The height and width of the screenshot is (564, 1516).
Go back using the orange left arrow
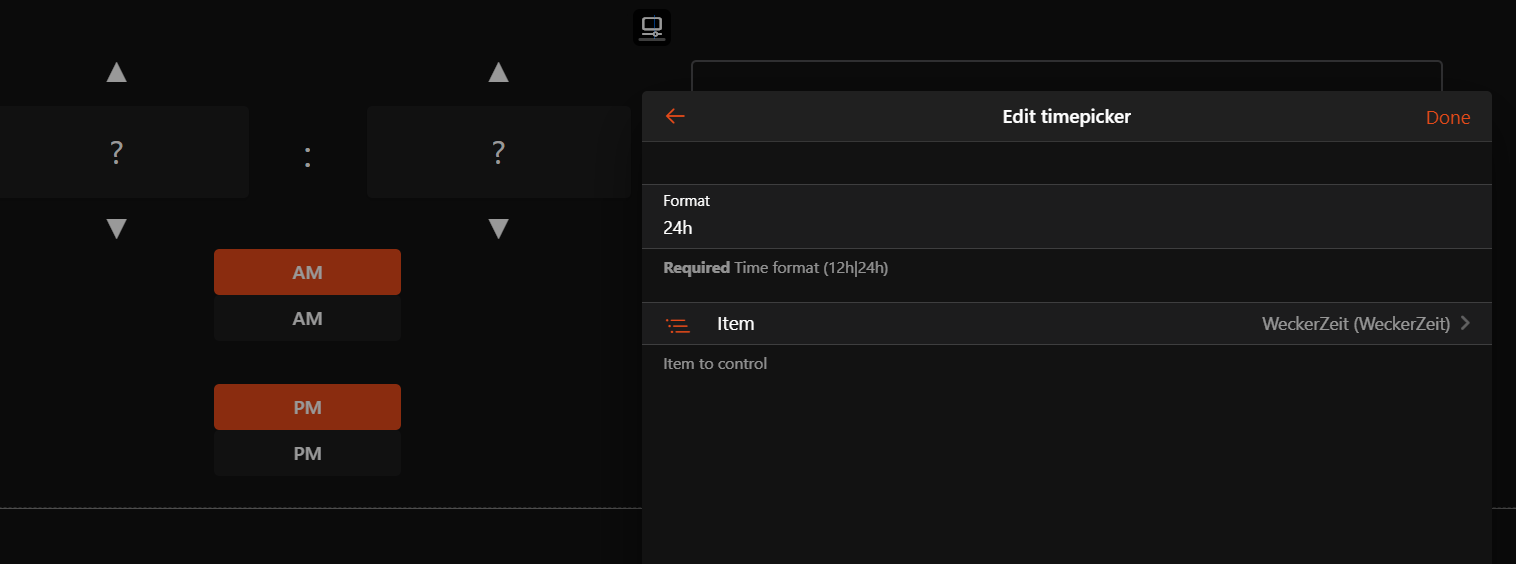pyautogui.click(x=675, y=117)
